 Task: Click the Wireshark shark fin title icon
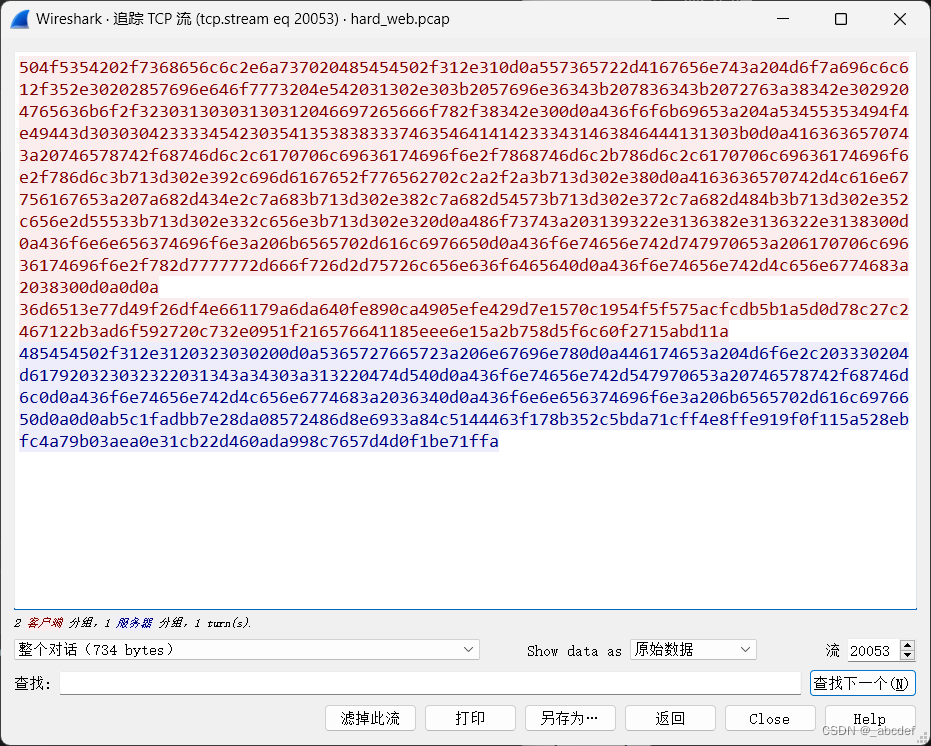(x=20, y=19)
